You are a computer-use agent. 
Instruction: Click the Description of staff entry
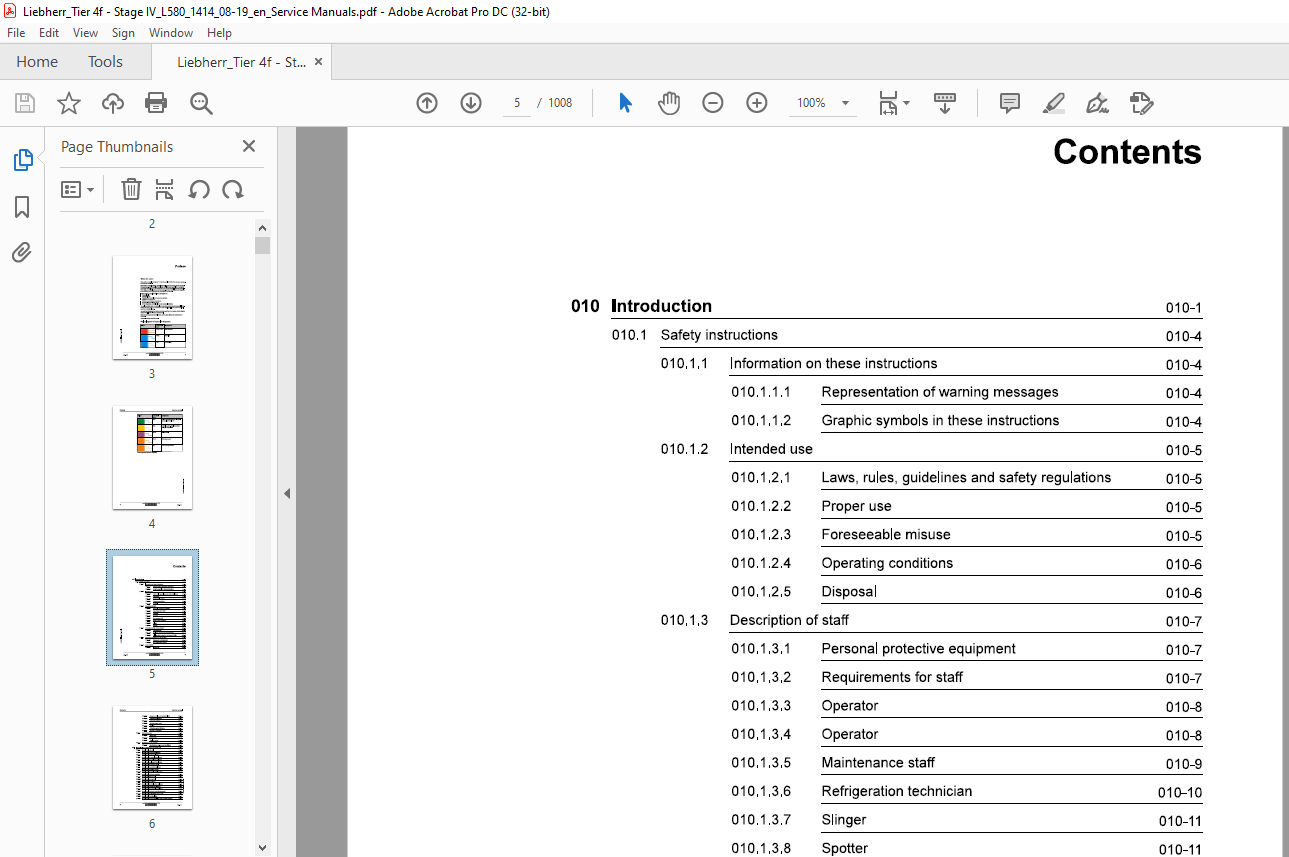coord(789,620)
